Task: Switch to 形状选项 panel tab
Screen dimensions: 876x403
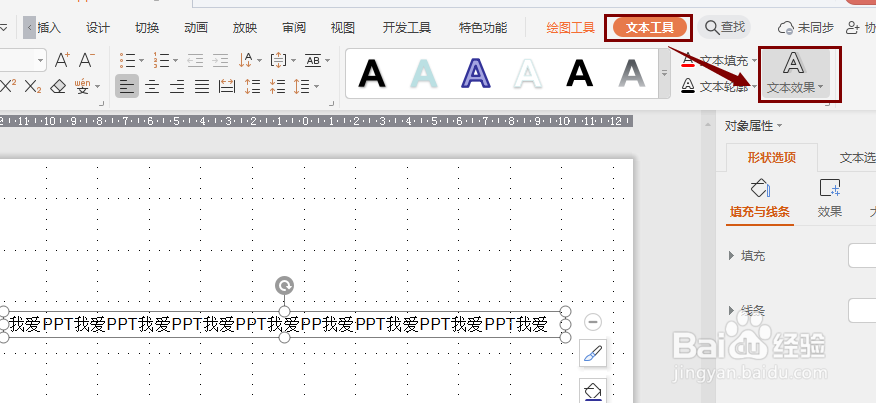Action: point(772,158)
